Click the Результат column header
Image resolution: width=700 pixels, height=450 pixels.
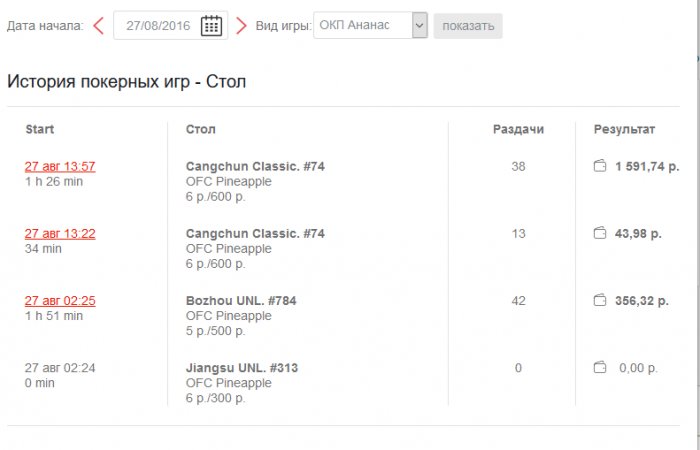[624, 130]
